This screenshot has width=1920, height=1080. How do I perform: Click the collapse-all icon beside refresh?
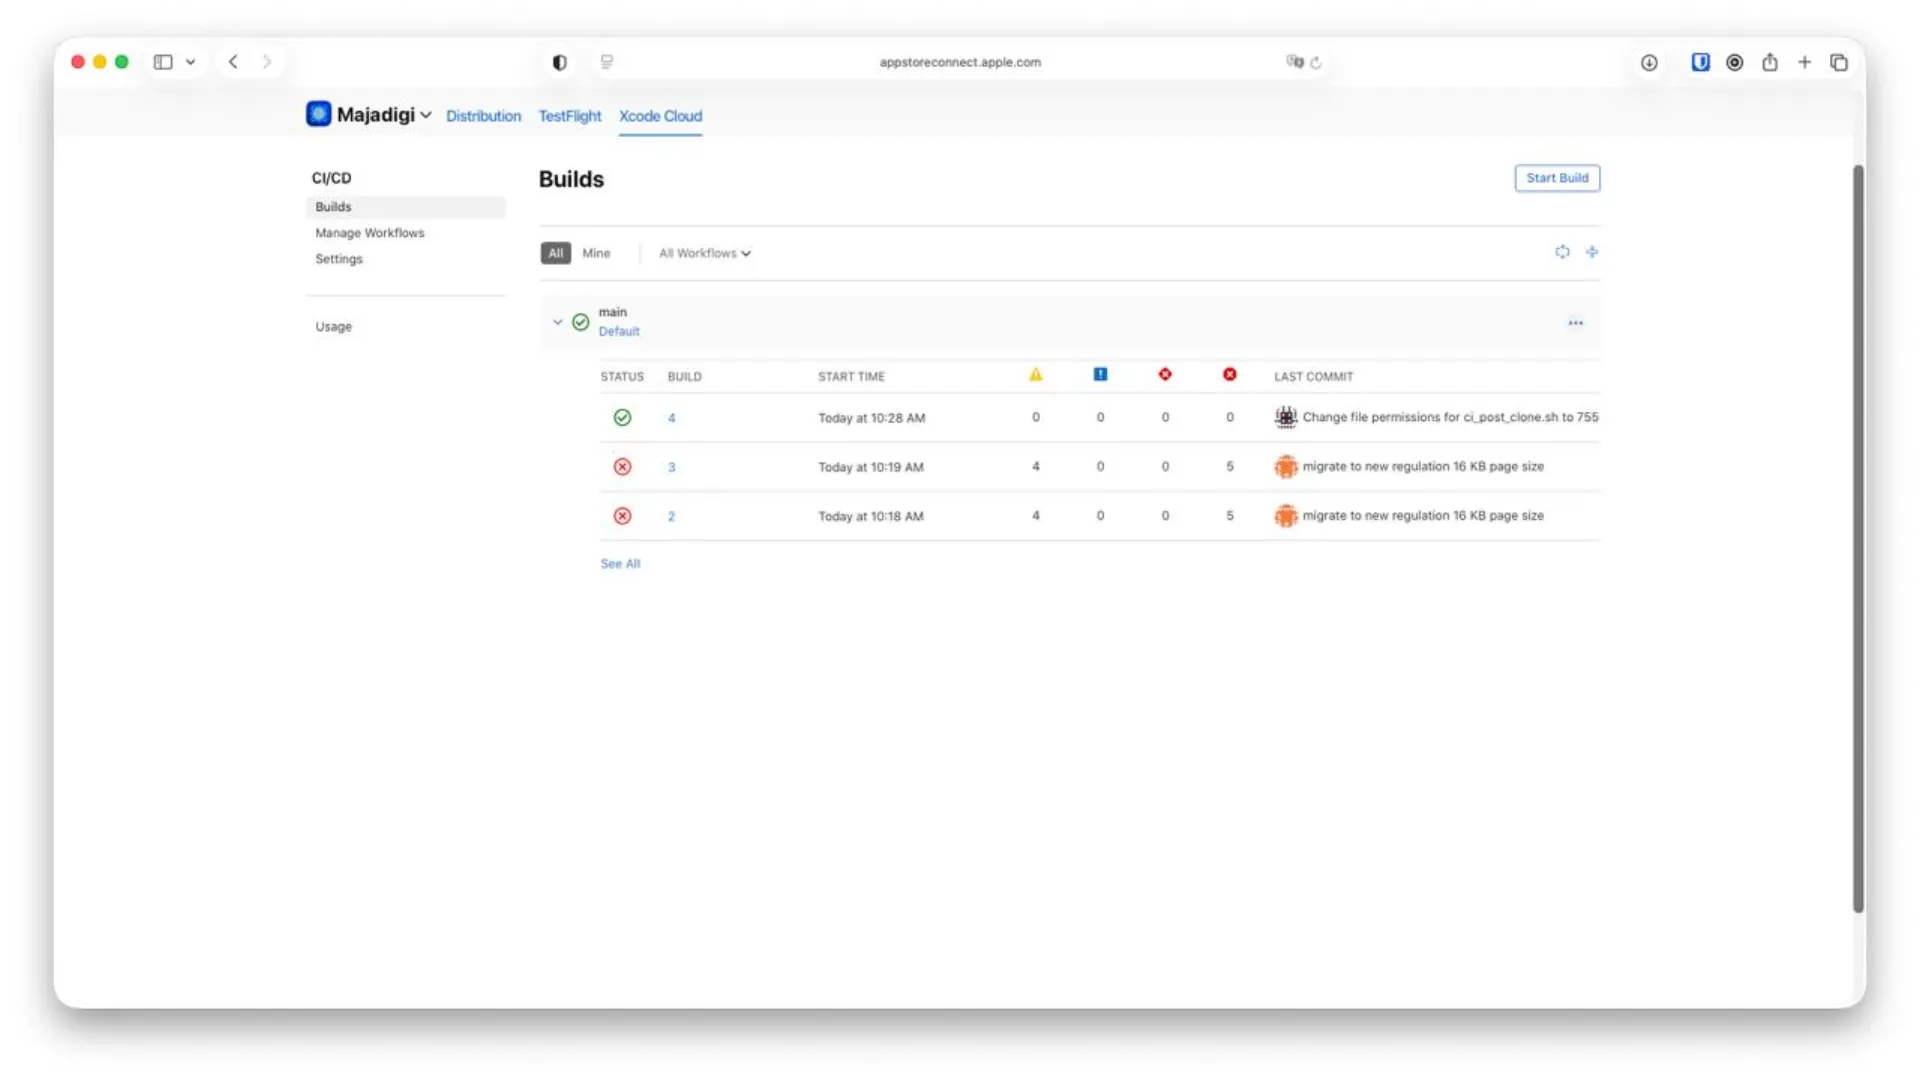1592,252
